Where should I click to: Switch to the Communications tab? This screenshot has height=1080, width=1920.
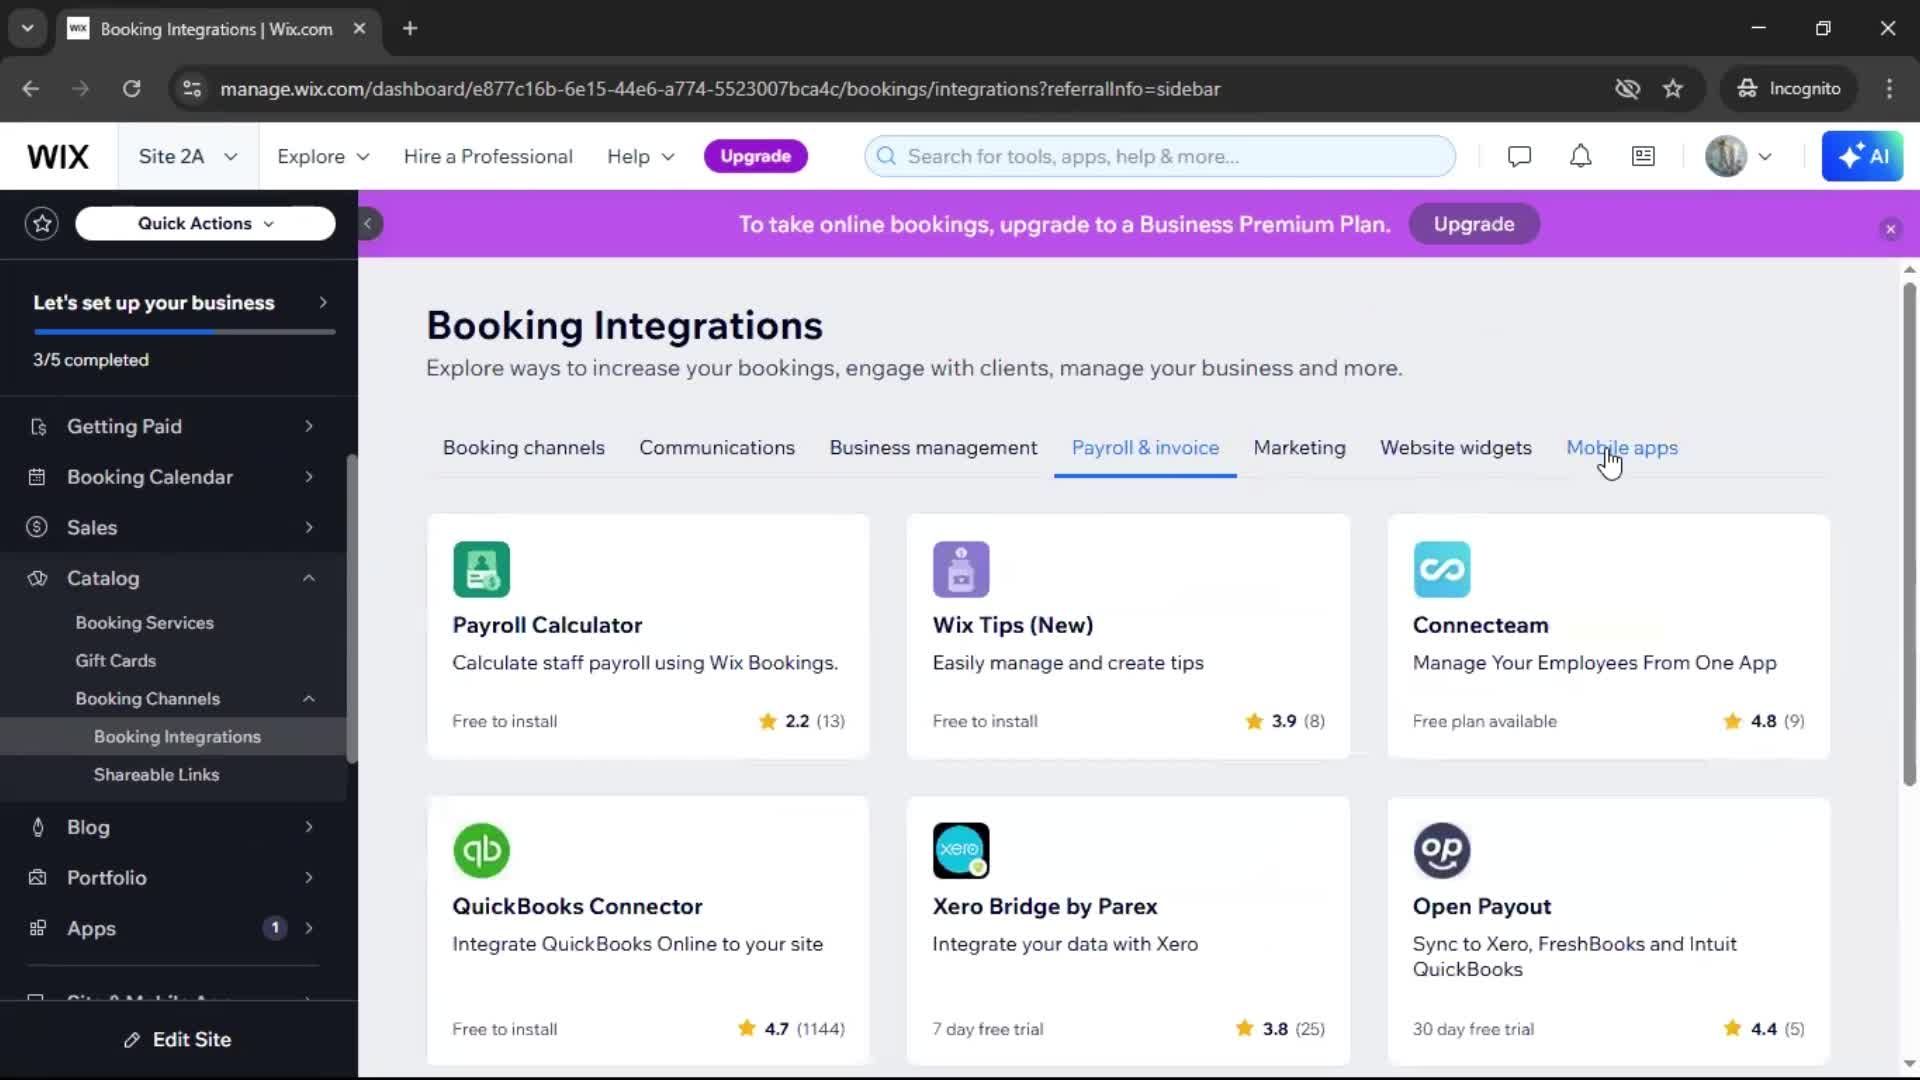(717, 448)
